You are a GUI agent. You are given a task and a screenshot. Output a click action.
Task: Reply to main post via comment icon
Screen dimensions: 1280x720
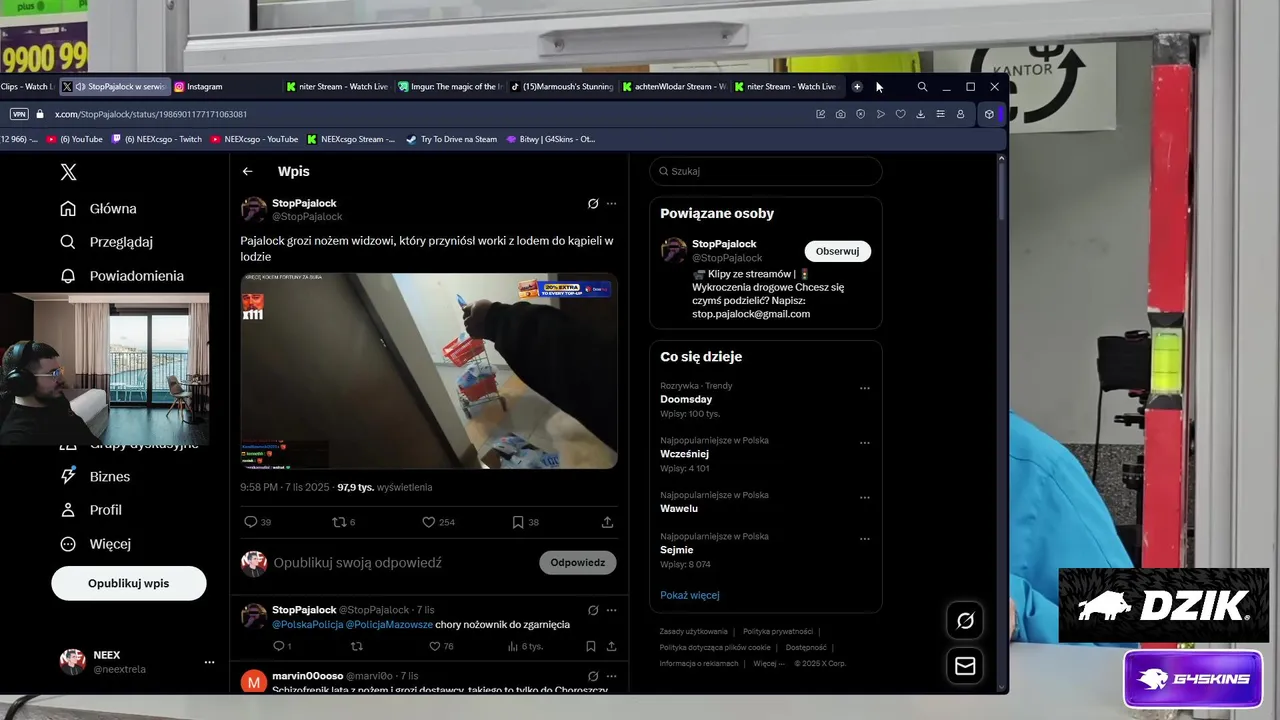(x=251, y=522)
